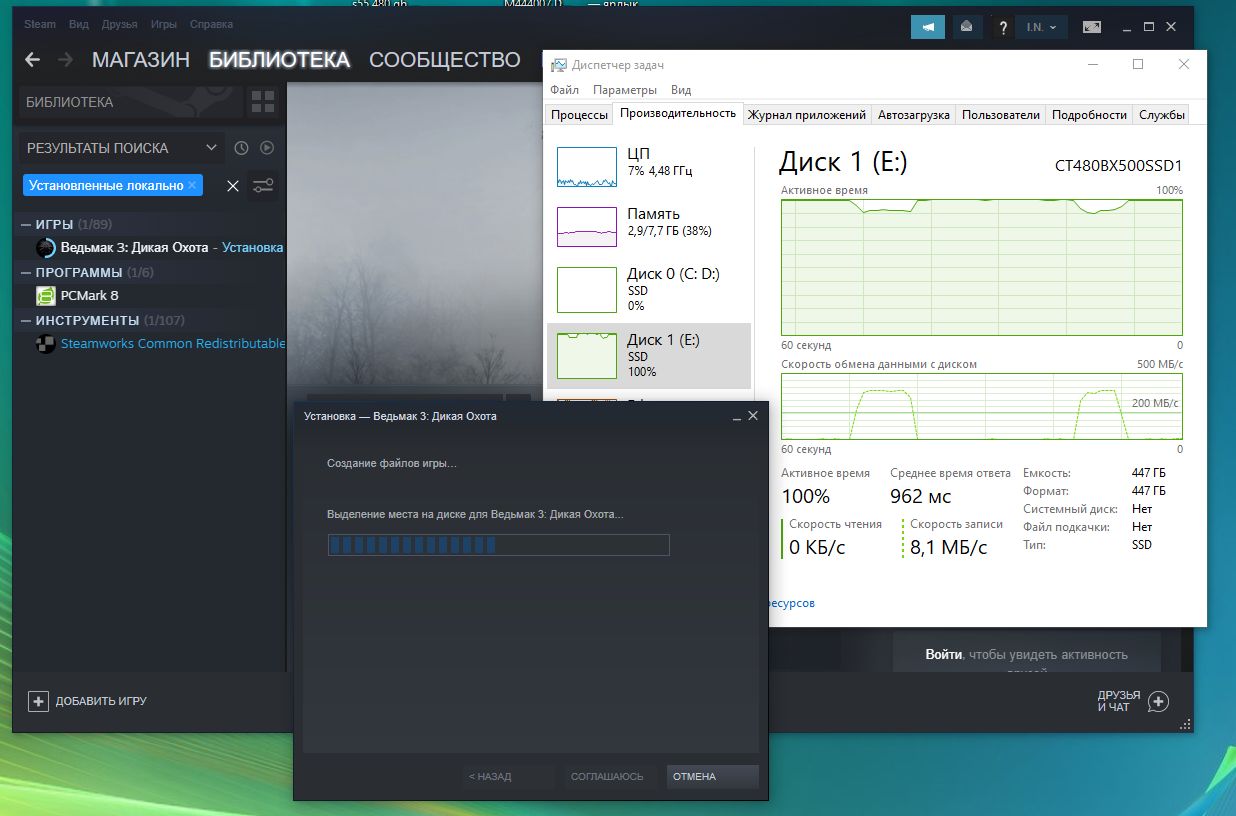The image size is (1236, 816).
Task: Go forward with Steam's right arrow
Action: 66,60
